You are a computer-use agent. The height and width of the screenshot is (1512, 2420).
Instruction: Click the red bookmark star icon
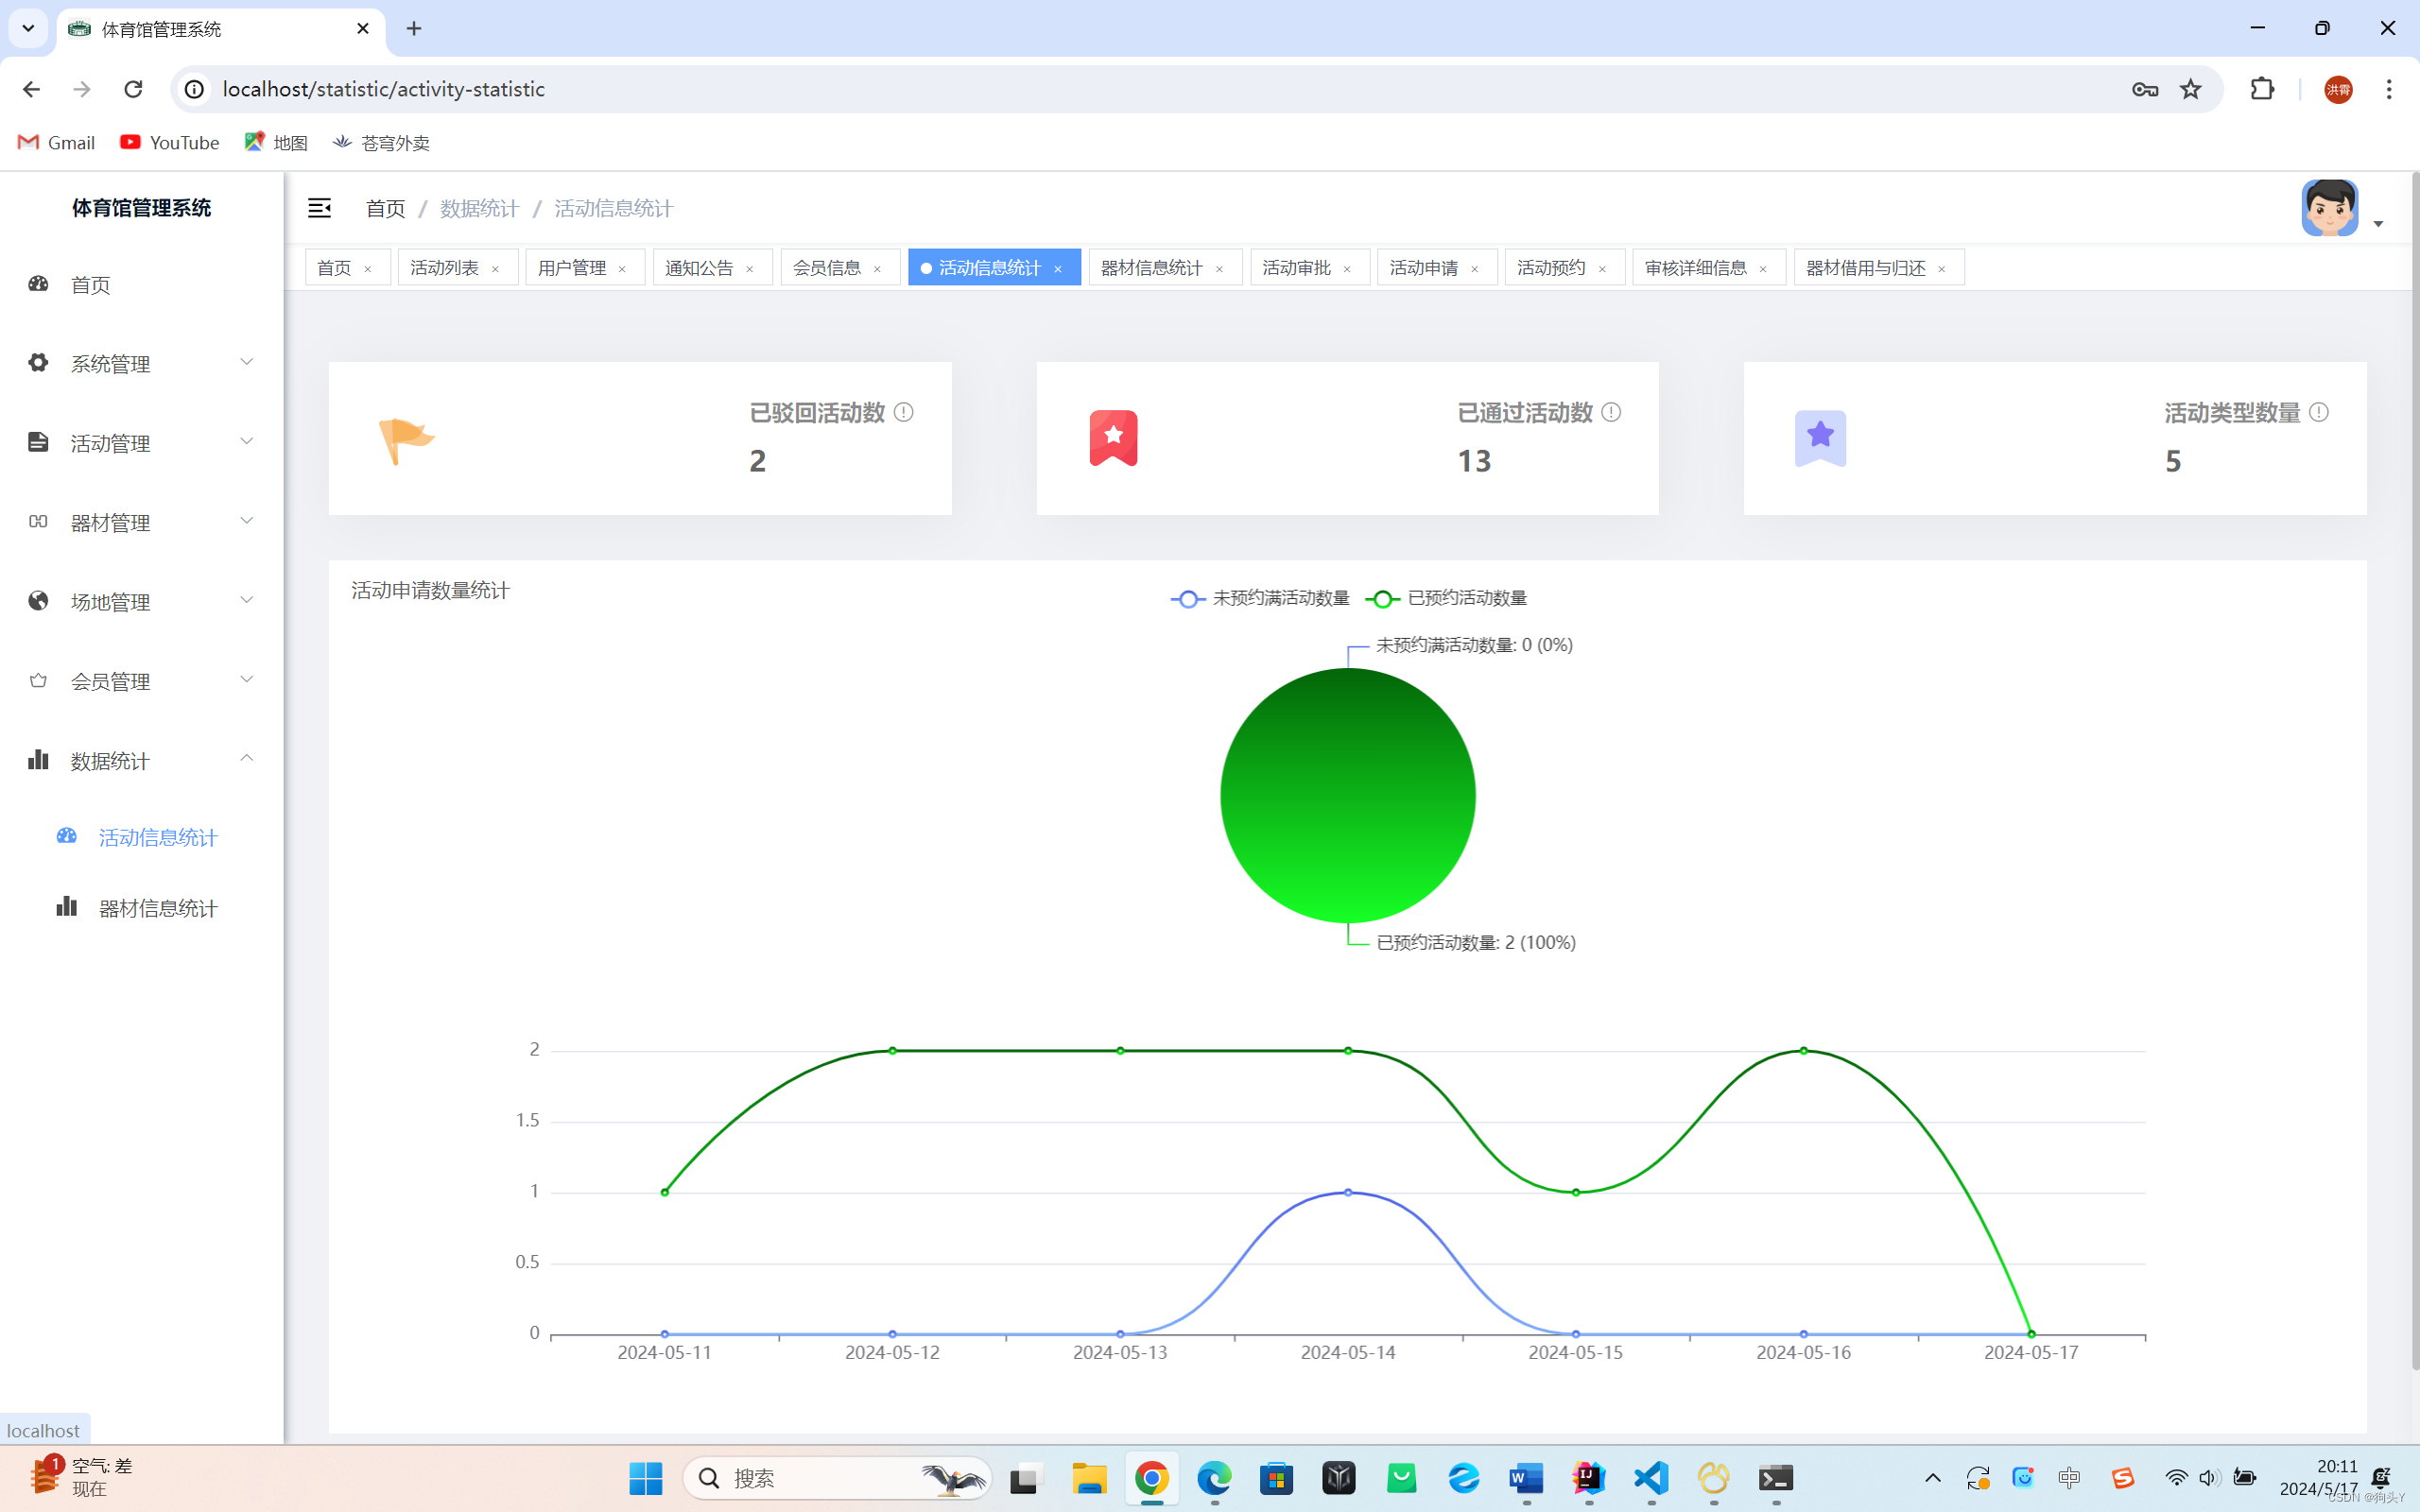[x=1113, y=438]
